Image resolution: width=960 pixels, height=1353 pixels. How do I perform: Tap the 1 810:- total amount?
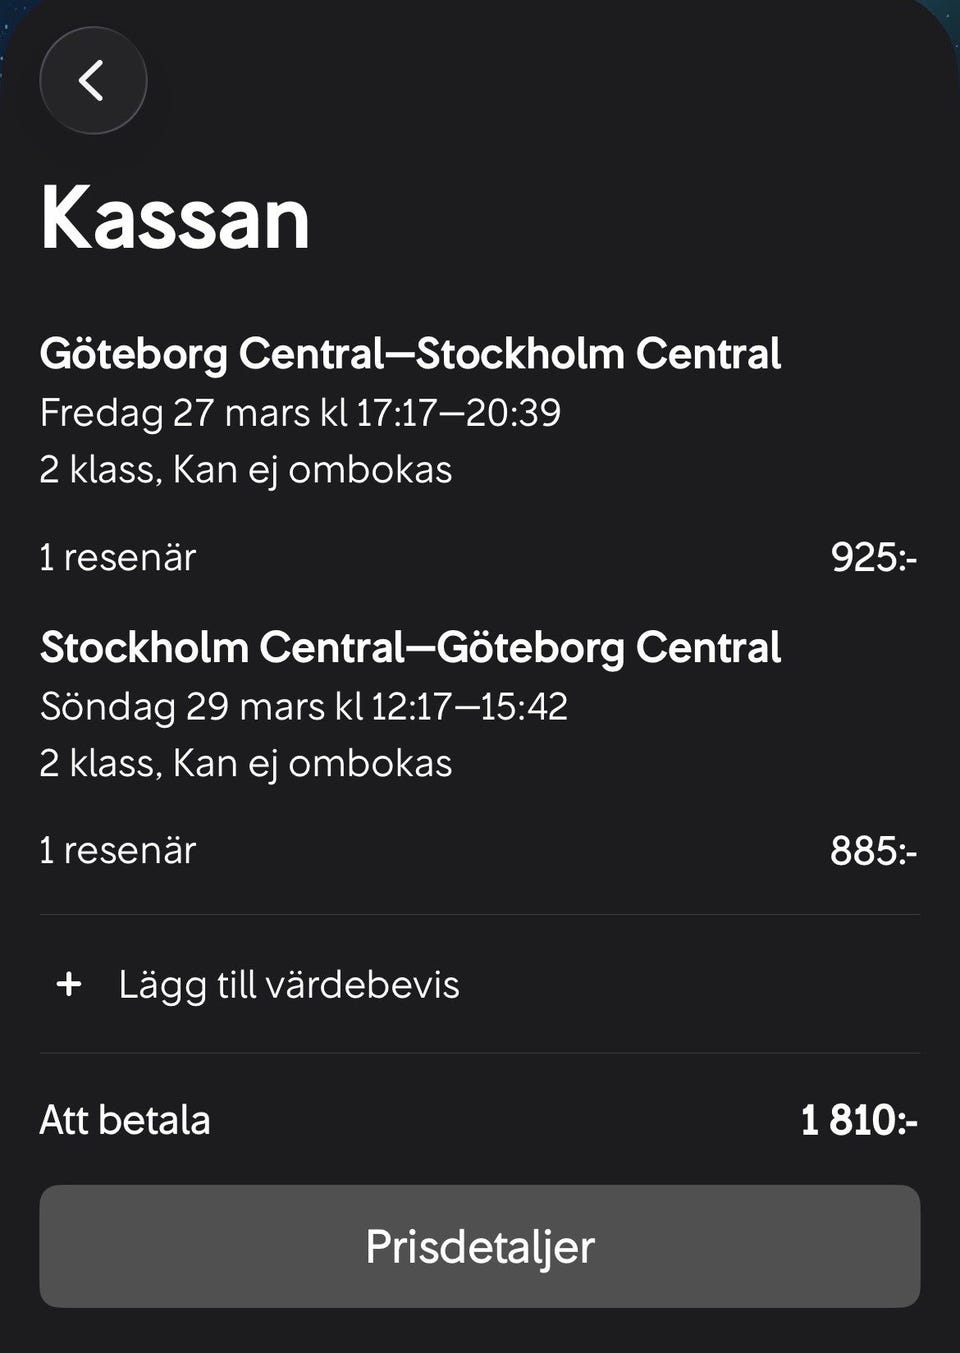859,1120
